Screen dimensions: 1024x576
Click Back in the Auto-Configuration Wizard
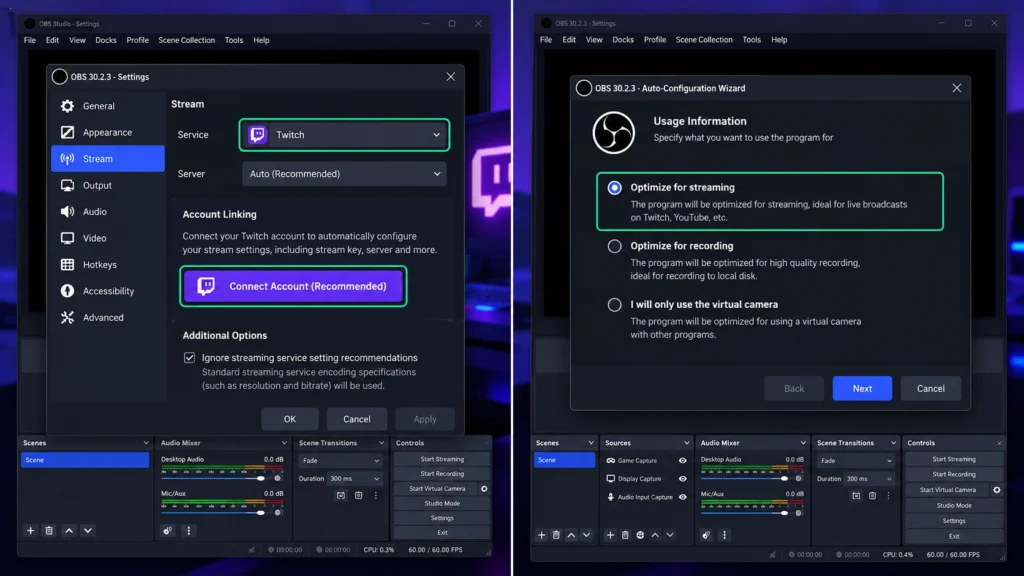[x=794, y=389]
